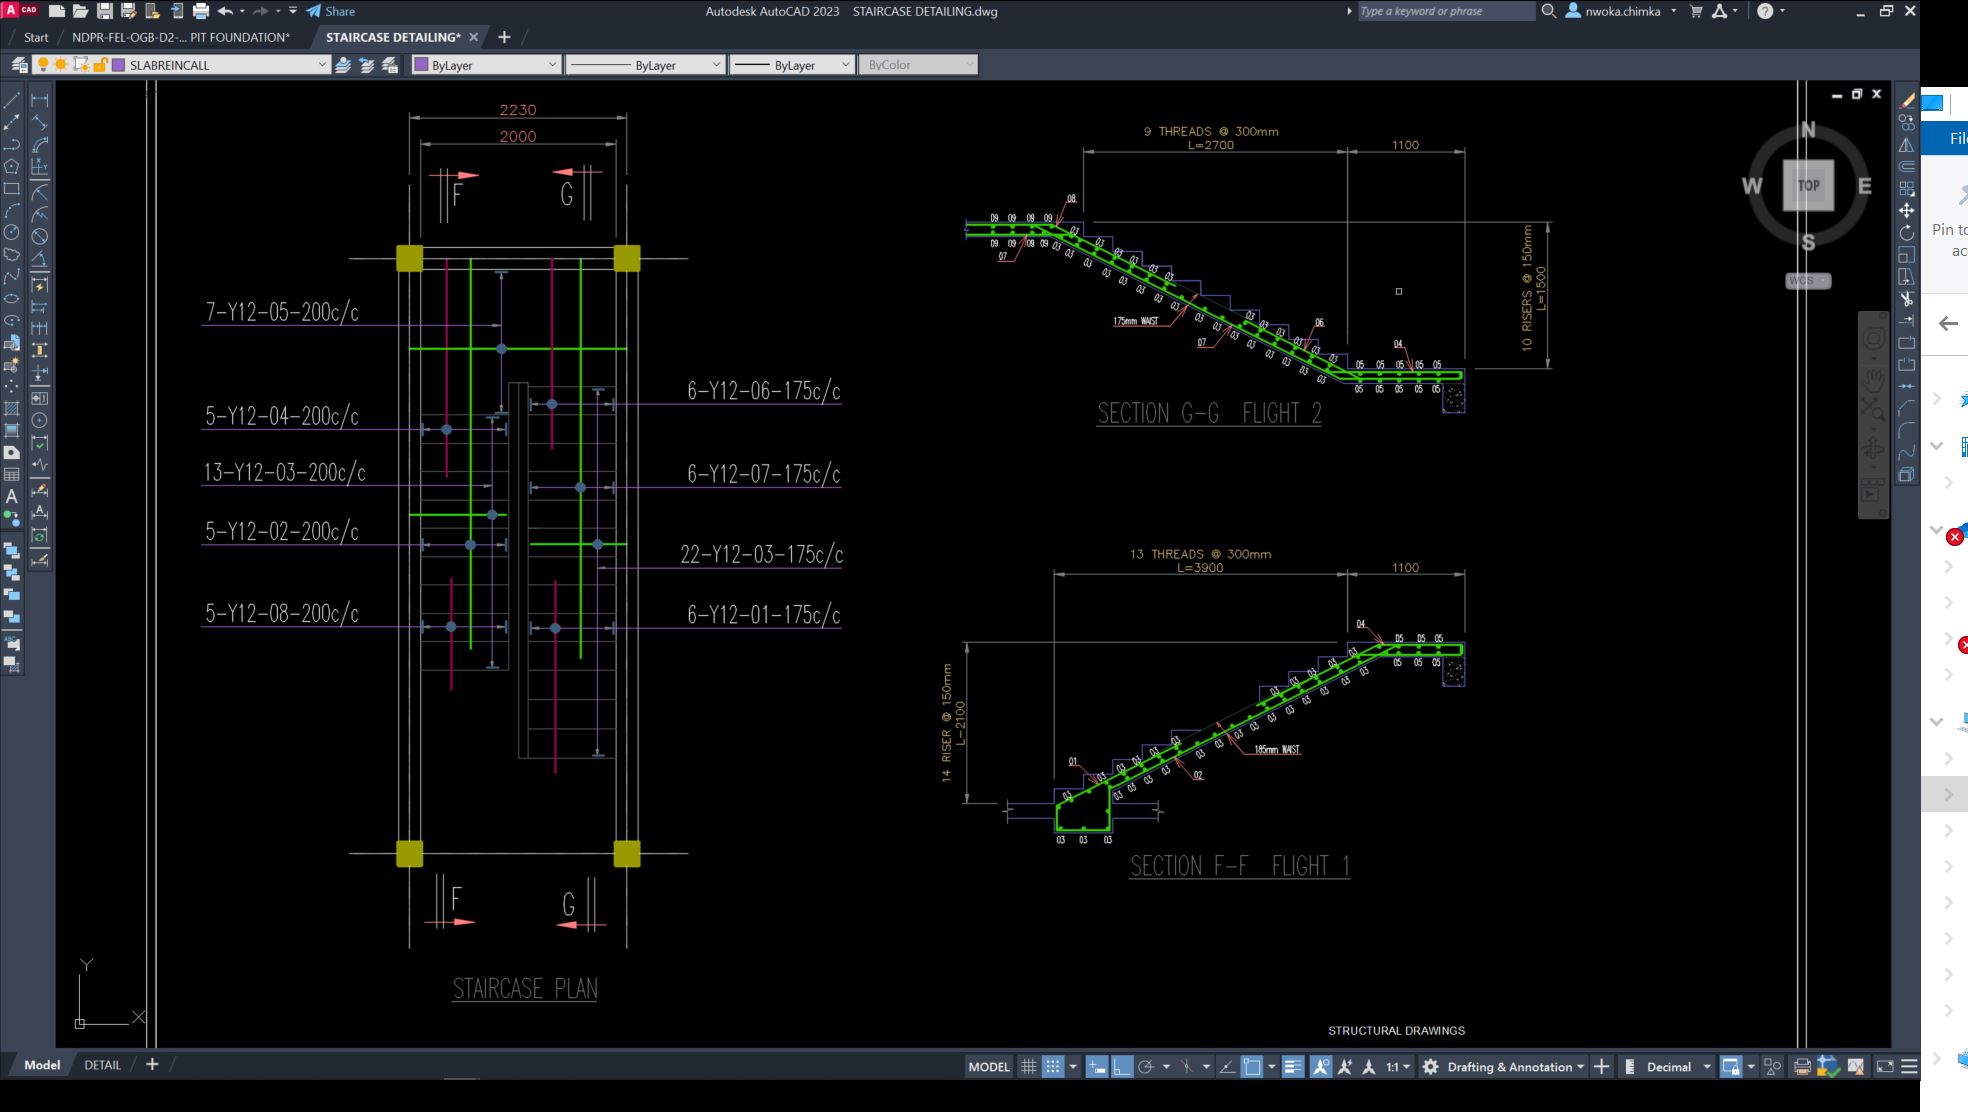This screenshot has width=1968, height=1112.
Task: Select the Line tool
Action: pos(12,101)
